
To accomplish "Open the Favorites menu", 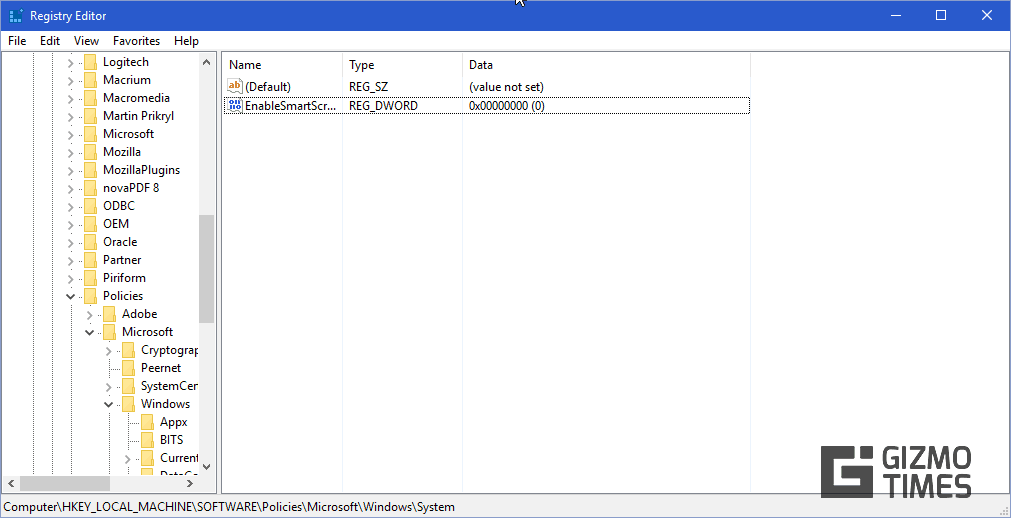I will tap(136, 41).
